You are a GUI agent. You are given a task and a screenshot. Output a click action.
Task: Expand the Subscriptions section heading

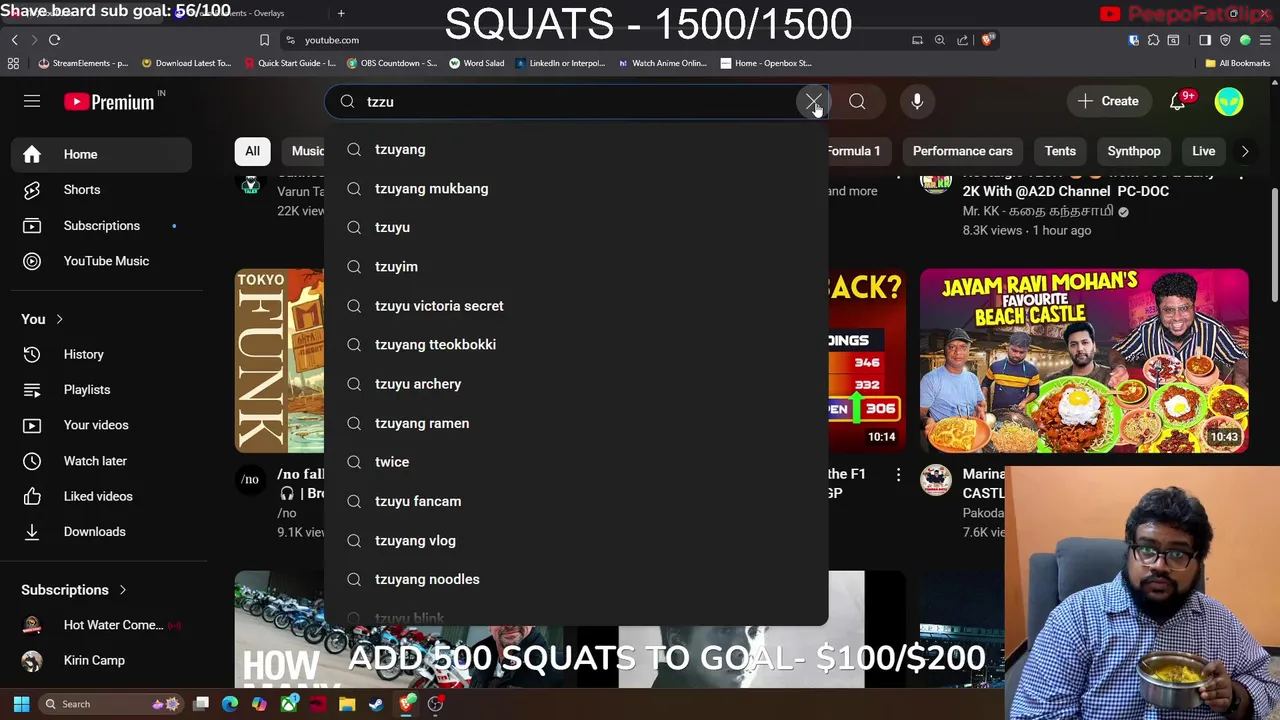[74, 590]
